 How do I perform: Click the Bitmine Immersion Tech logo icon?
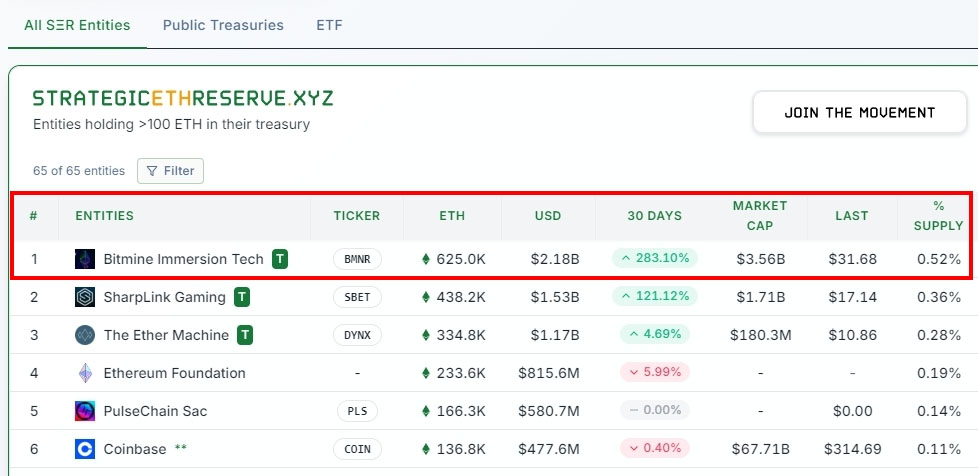[85, 259]
